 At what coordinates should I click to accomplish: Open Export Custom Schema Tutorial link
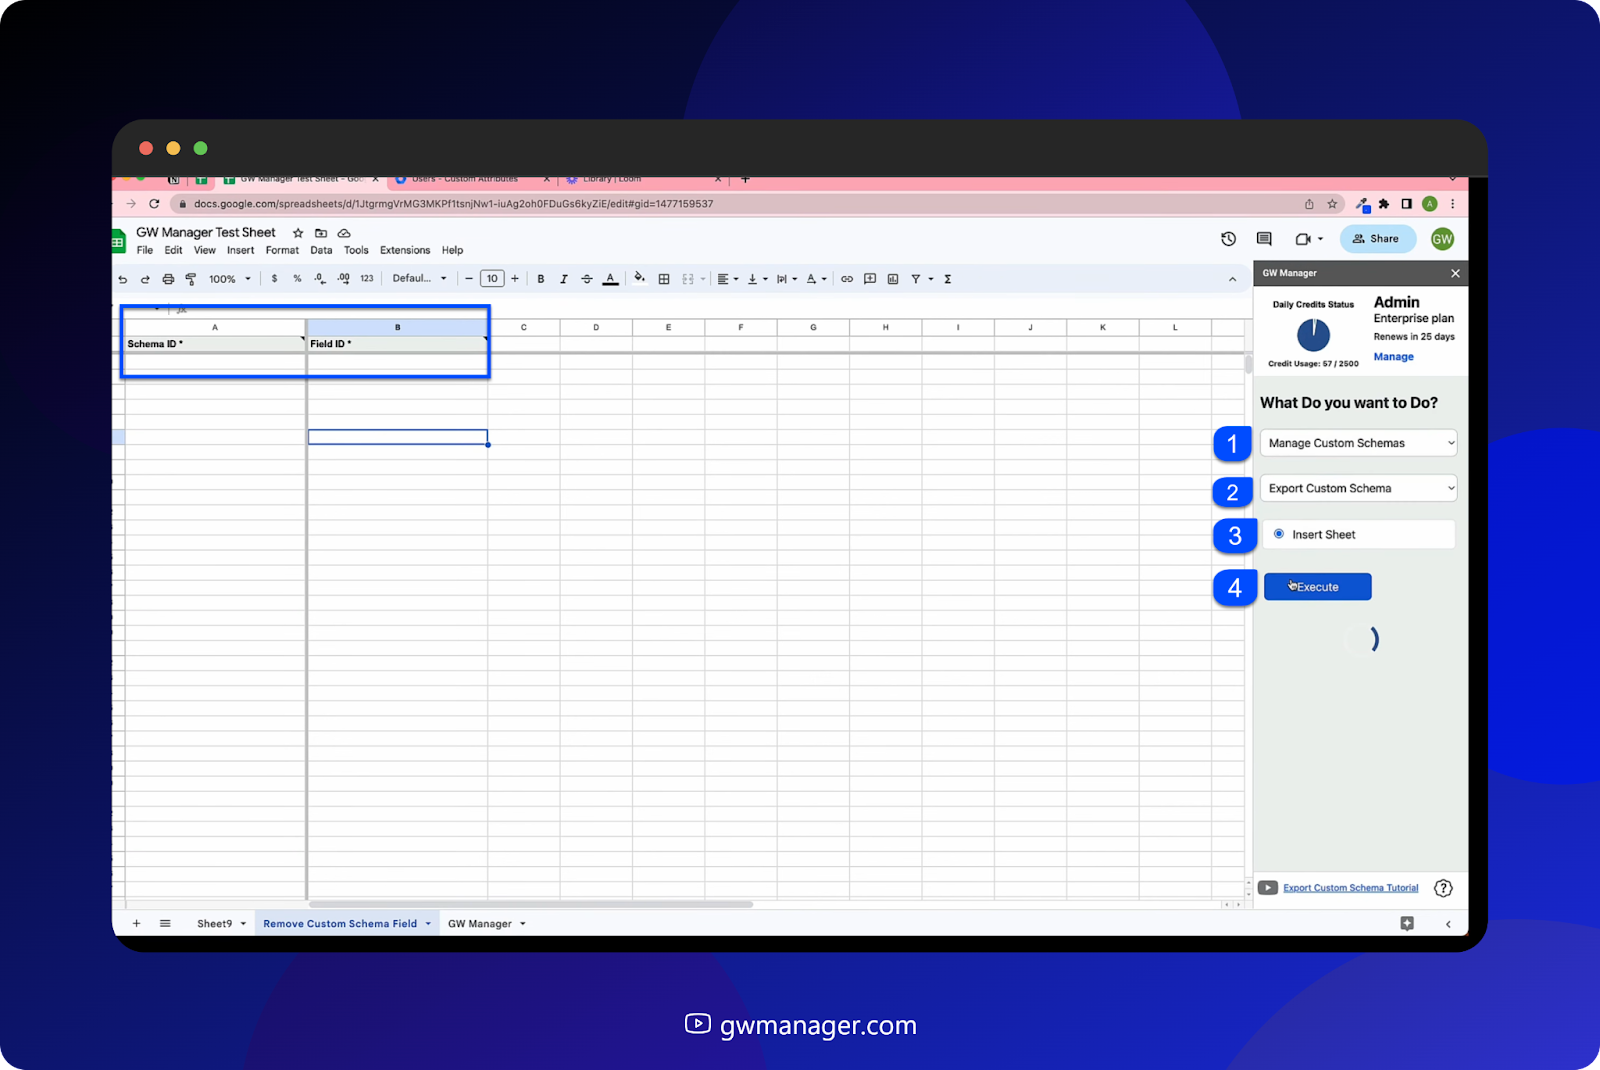[x=1351, y=888]
